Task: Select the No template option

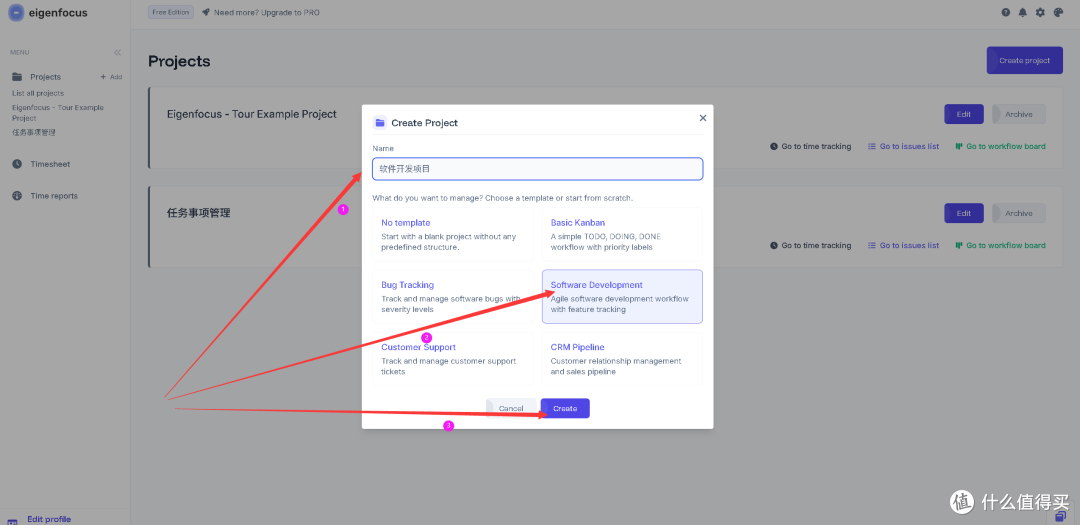Action: 453,234
